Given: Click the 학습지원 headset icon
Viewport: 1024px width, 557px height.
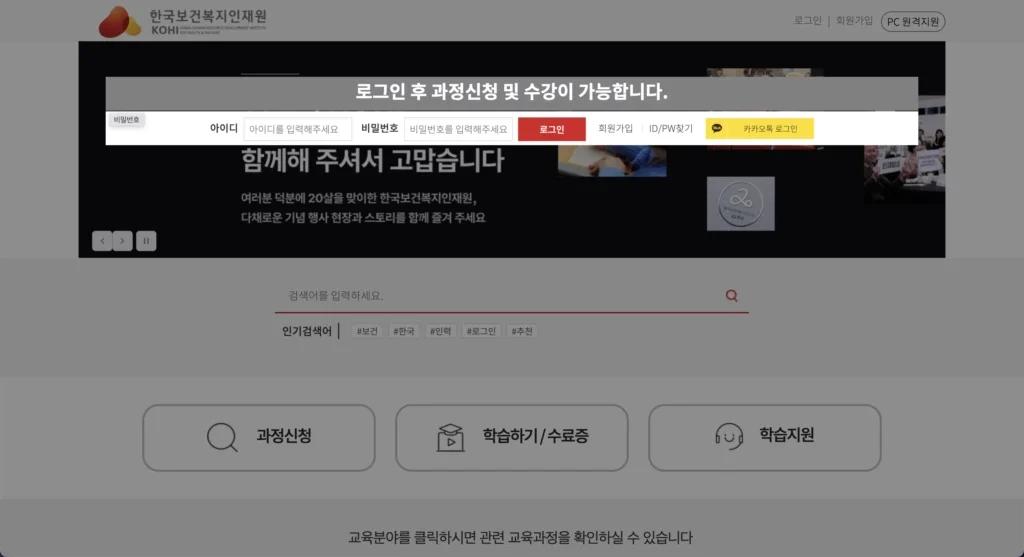Looking at the screenshot, I should [x=729, y=436].
